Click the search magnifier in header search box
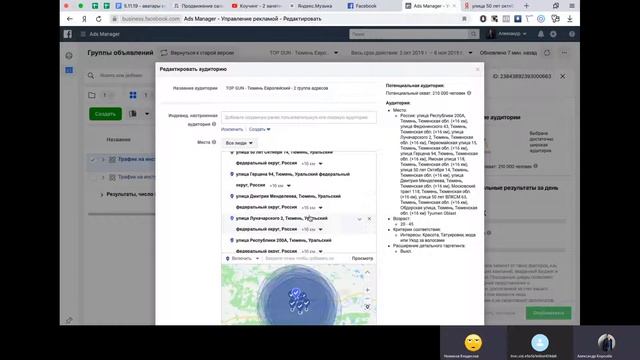This screenshot has width=640, height=360. click(x=473, y=34)
